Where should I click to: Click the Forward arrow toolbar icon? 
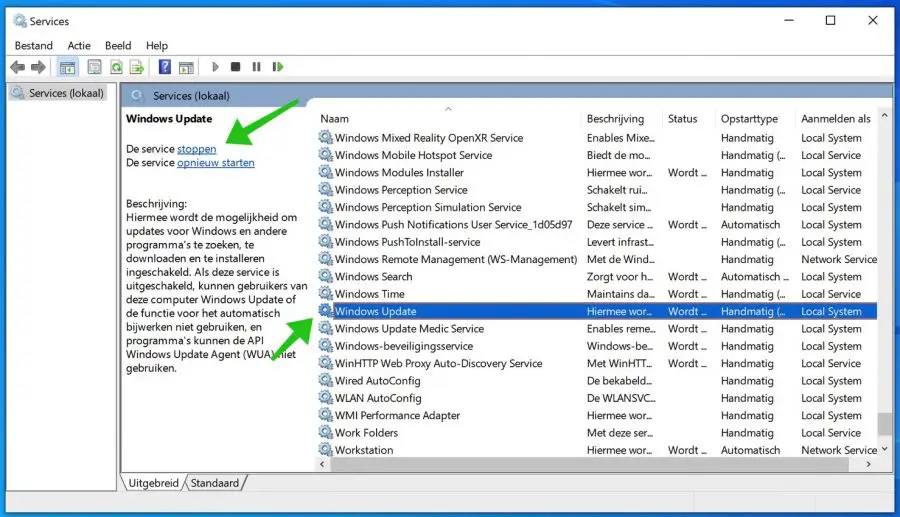click(x=38, y=67)
